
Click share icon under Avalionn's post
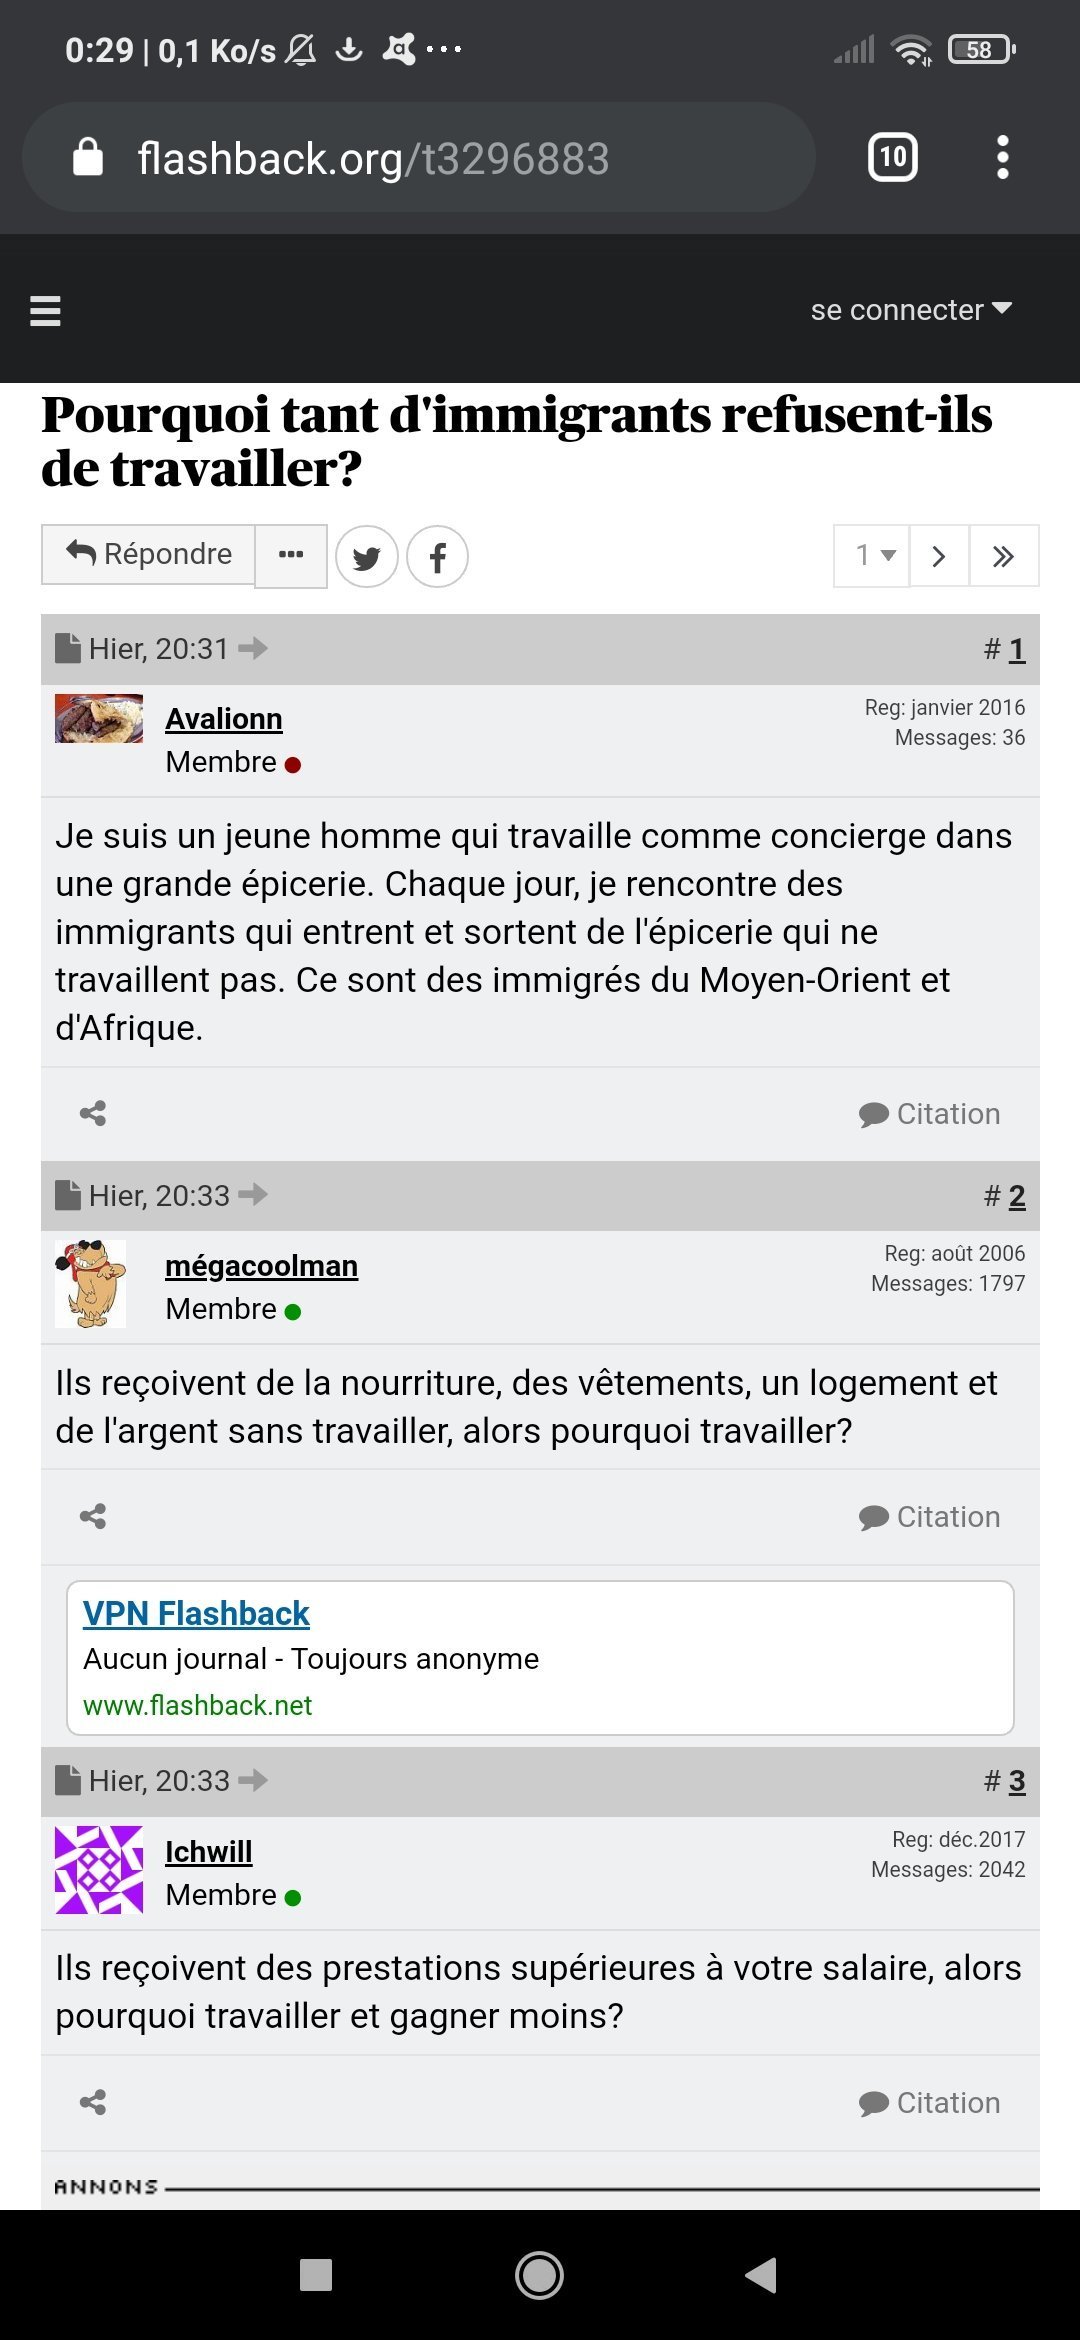coord(93,1114)
